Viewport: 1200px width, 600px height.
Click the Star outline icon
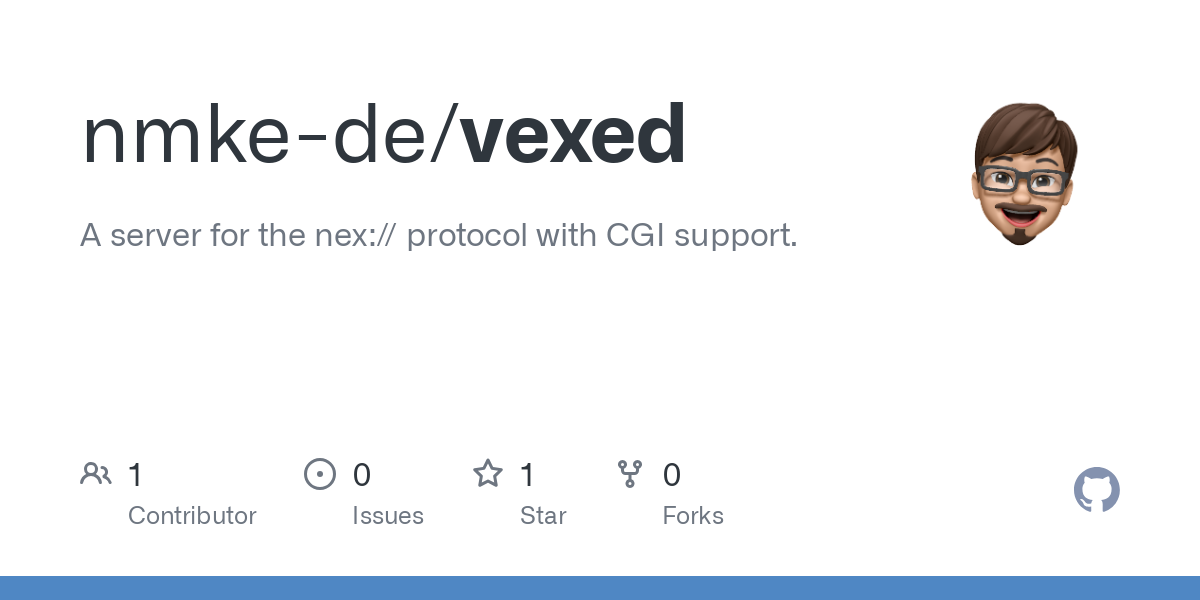click(488, 474)
